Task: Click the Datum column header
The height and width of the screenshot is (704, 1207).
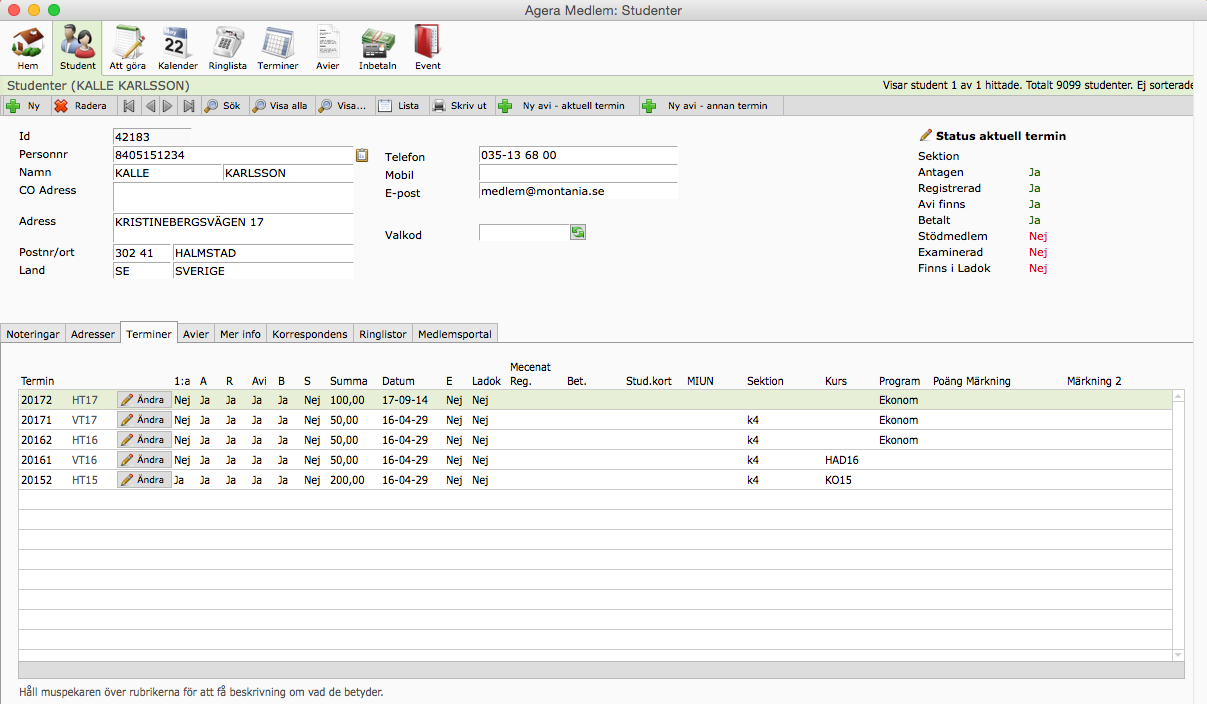Action: pos(398,381)
